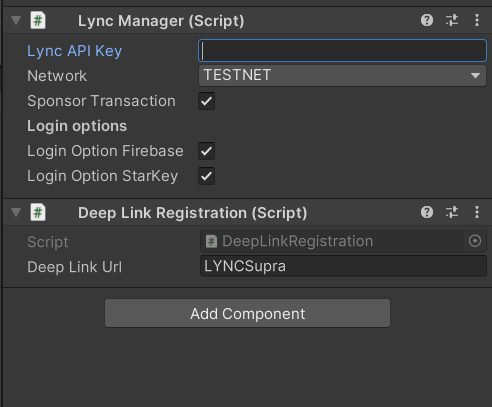Open help for Lync Manager script
Viewport: 492px width, 407px height.
(x=427, y=20)
